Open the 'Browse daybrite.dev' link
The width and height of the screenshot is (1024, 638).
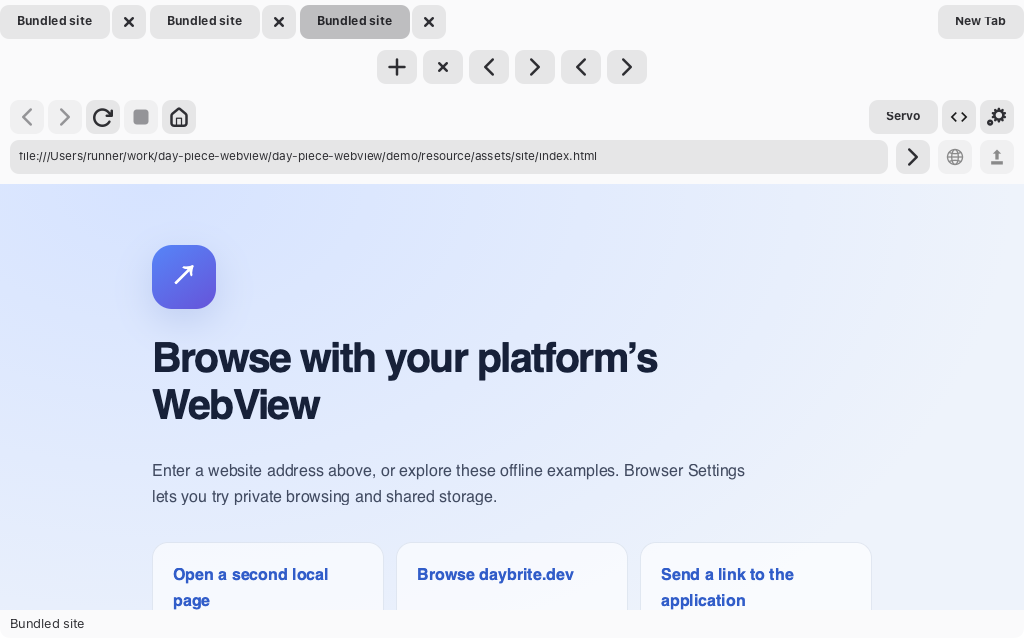pos(496,575)
